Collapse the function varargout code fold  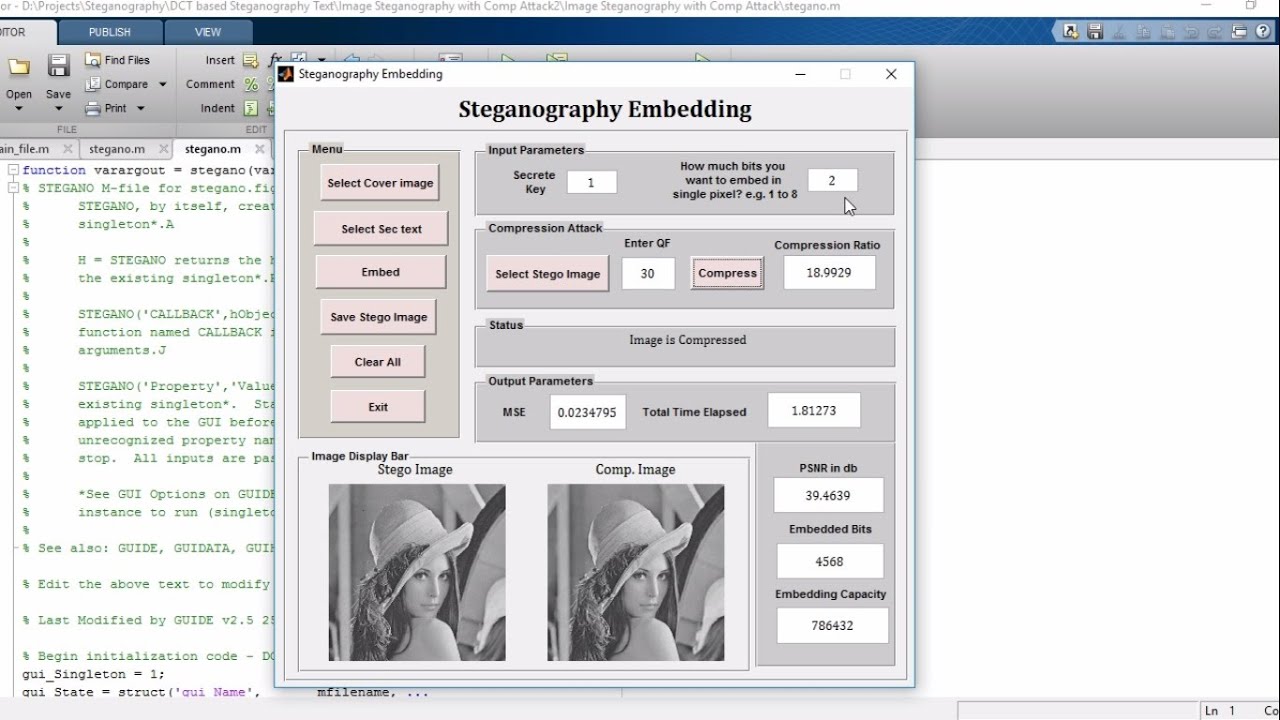[x=13, y=170]
